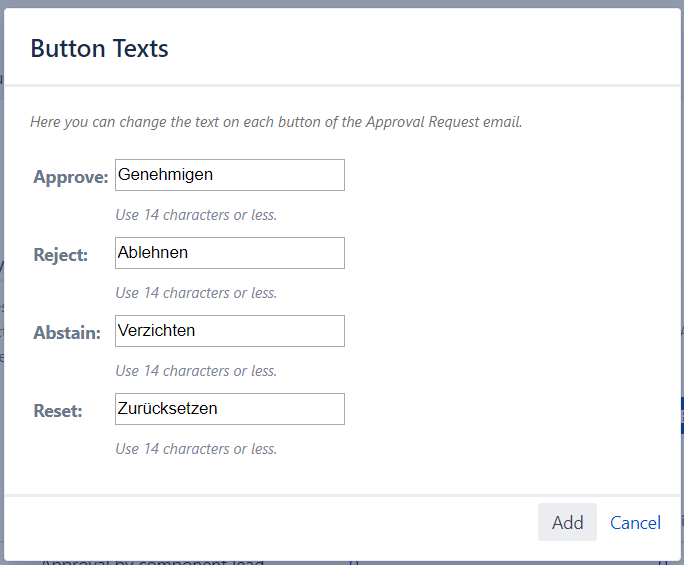684x565 pixels.
Task: Click the "Reject:" field label
Action: pos(60,255)
